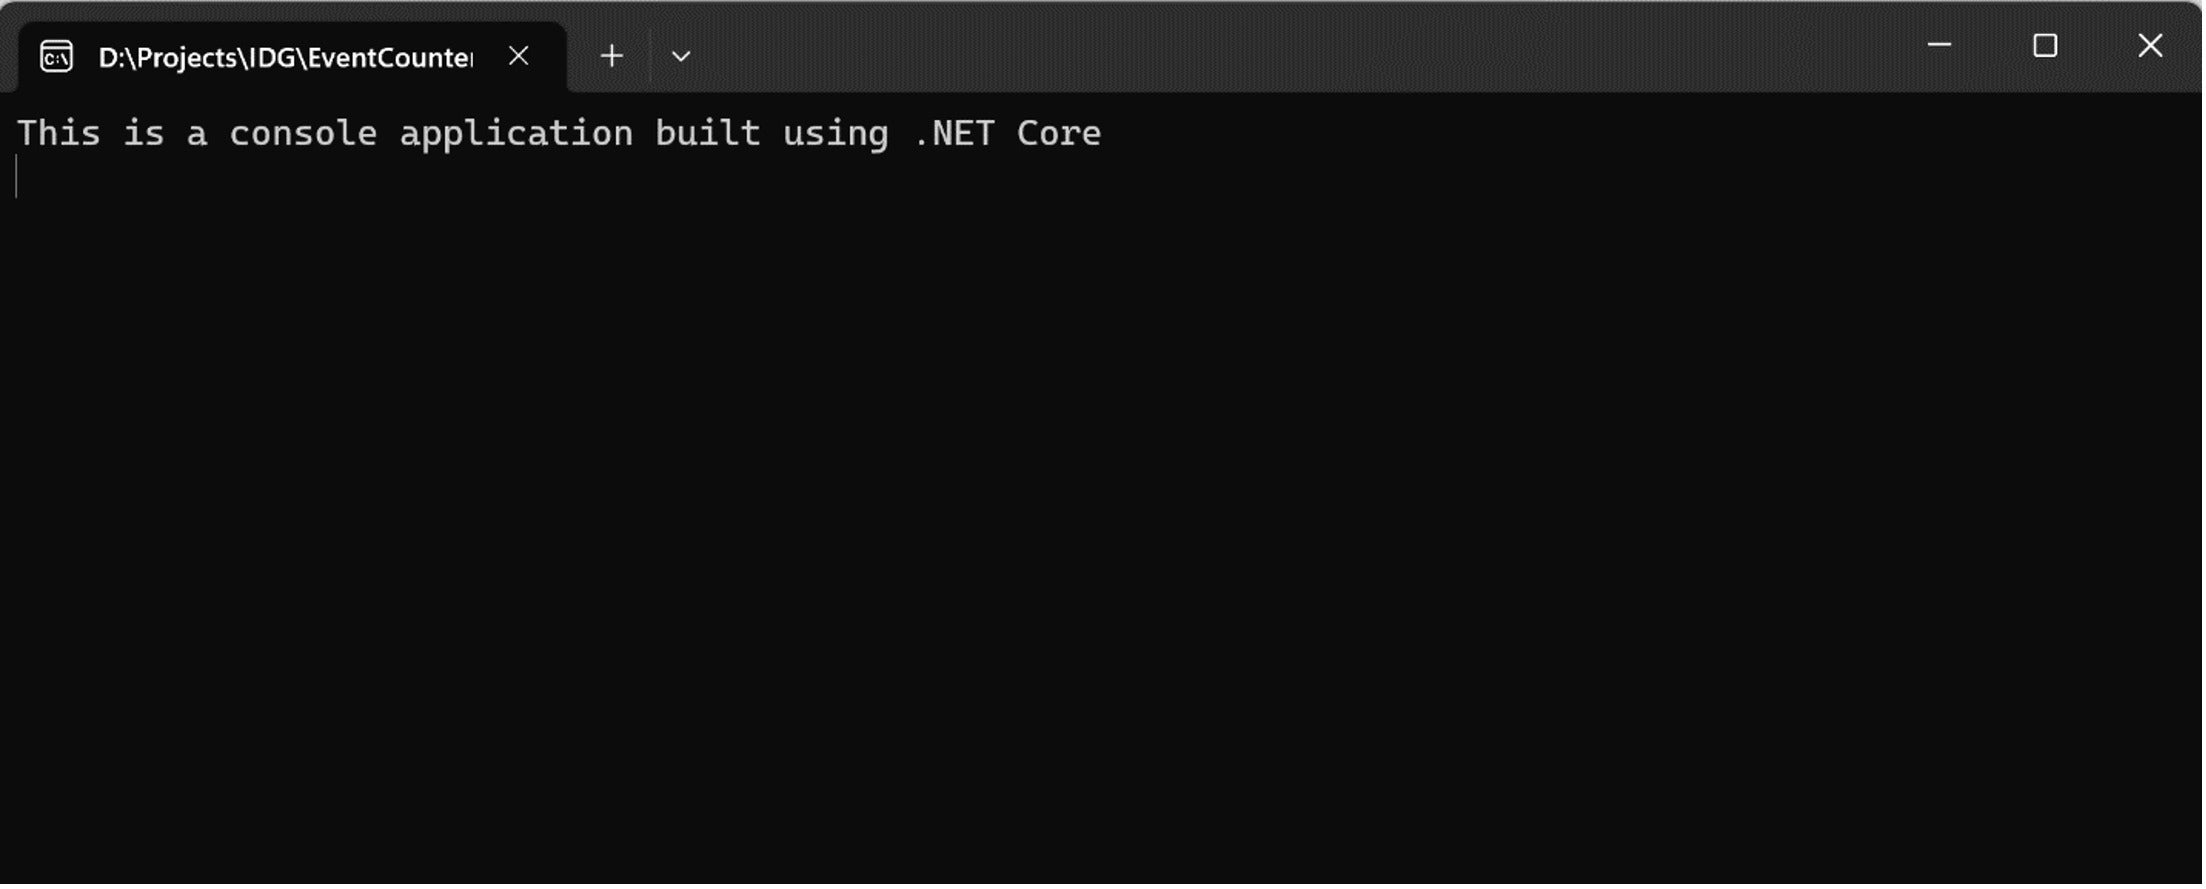Click the word "This" in console output
Screen dimensions: 2206x889
[60, 133]
